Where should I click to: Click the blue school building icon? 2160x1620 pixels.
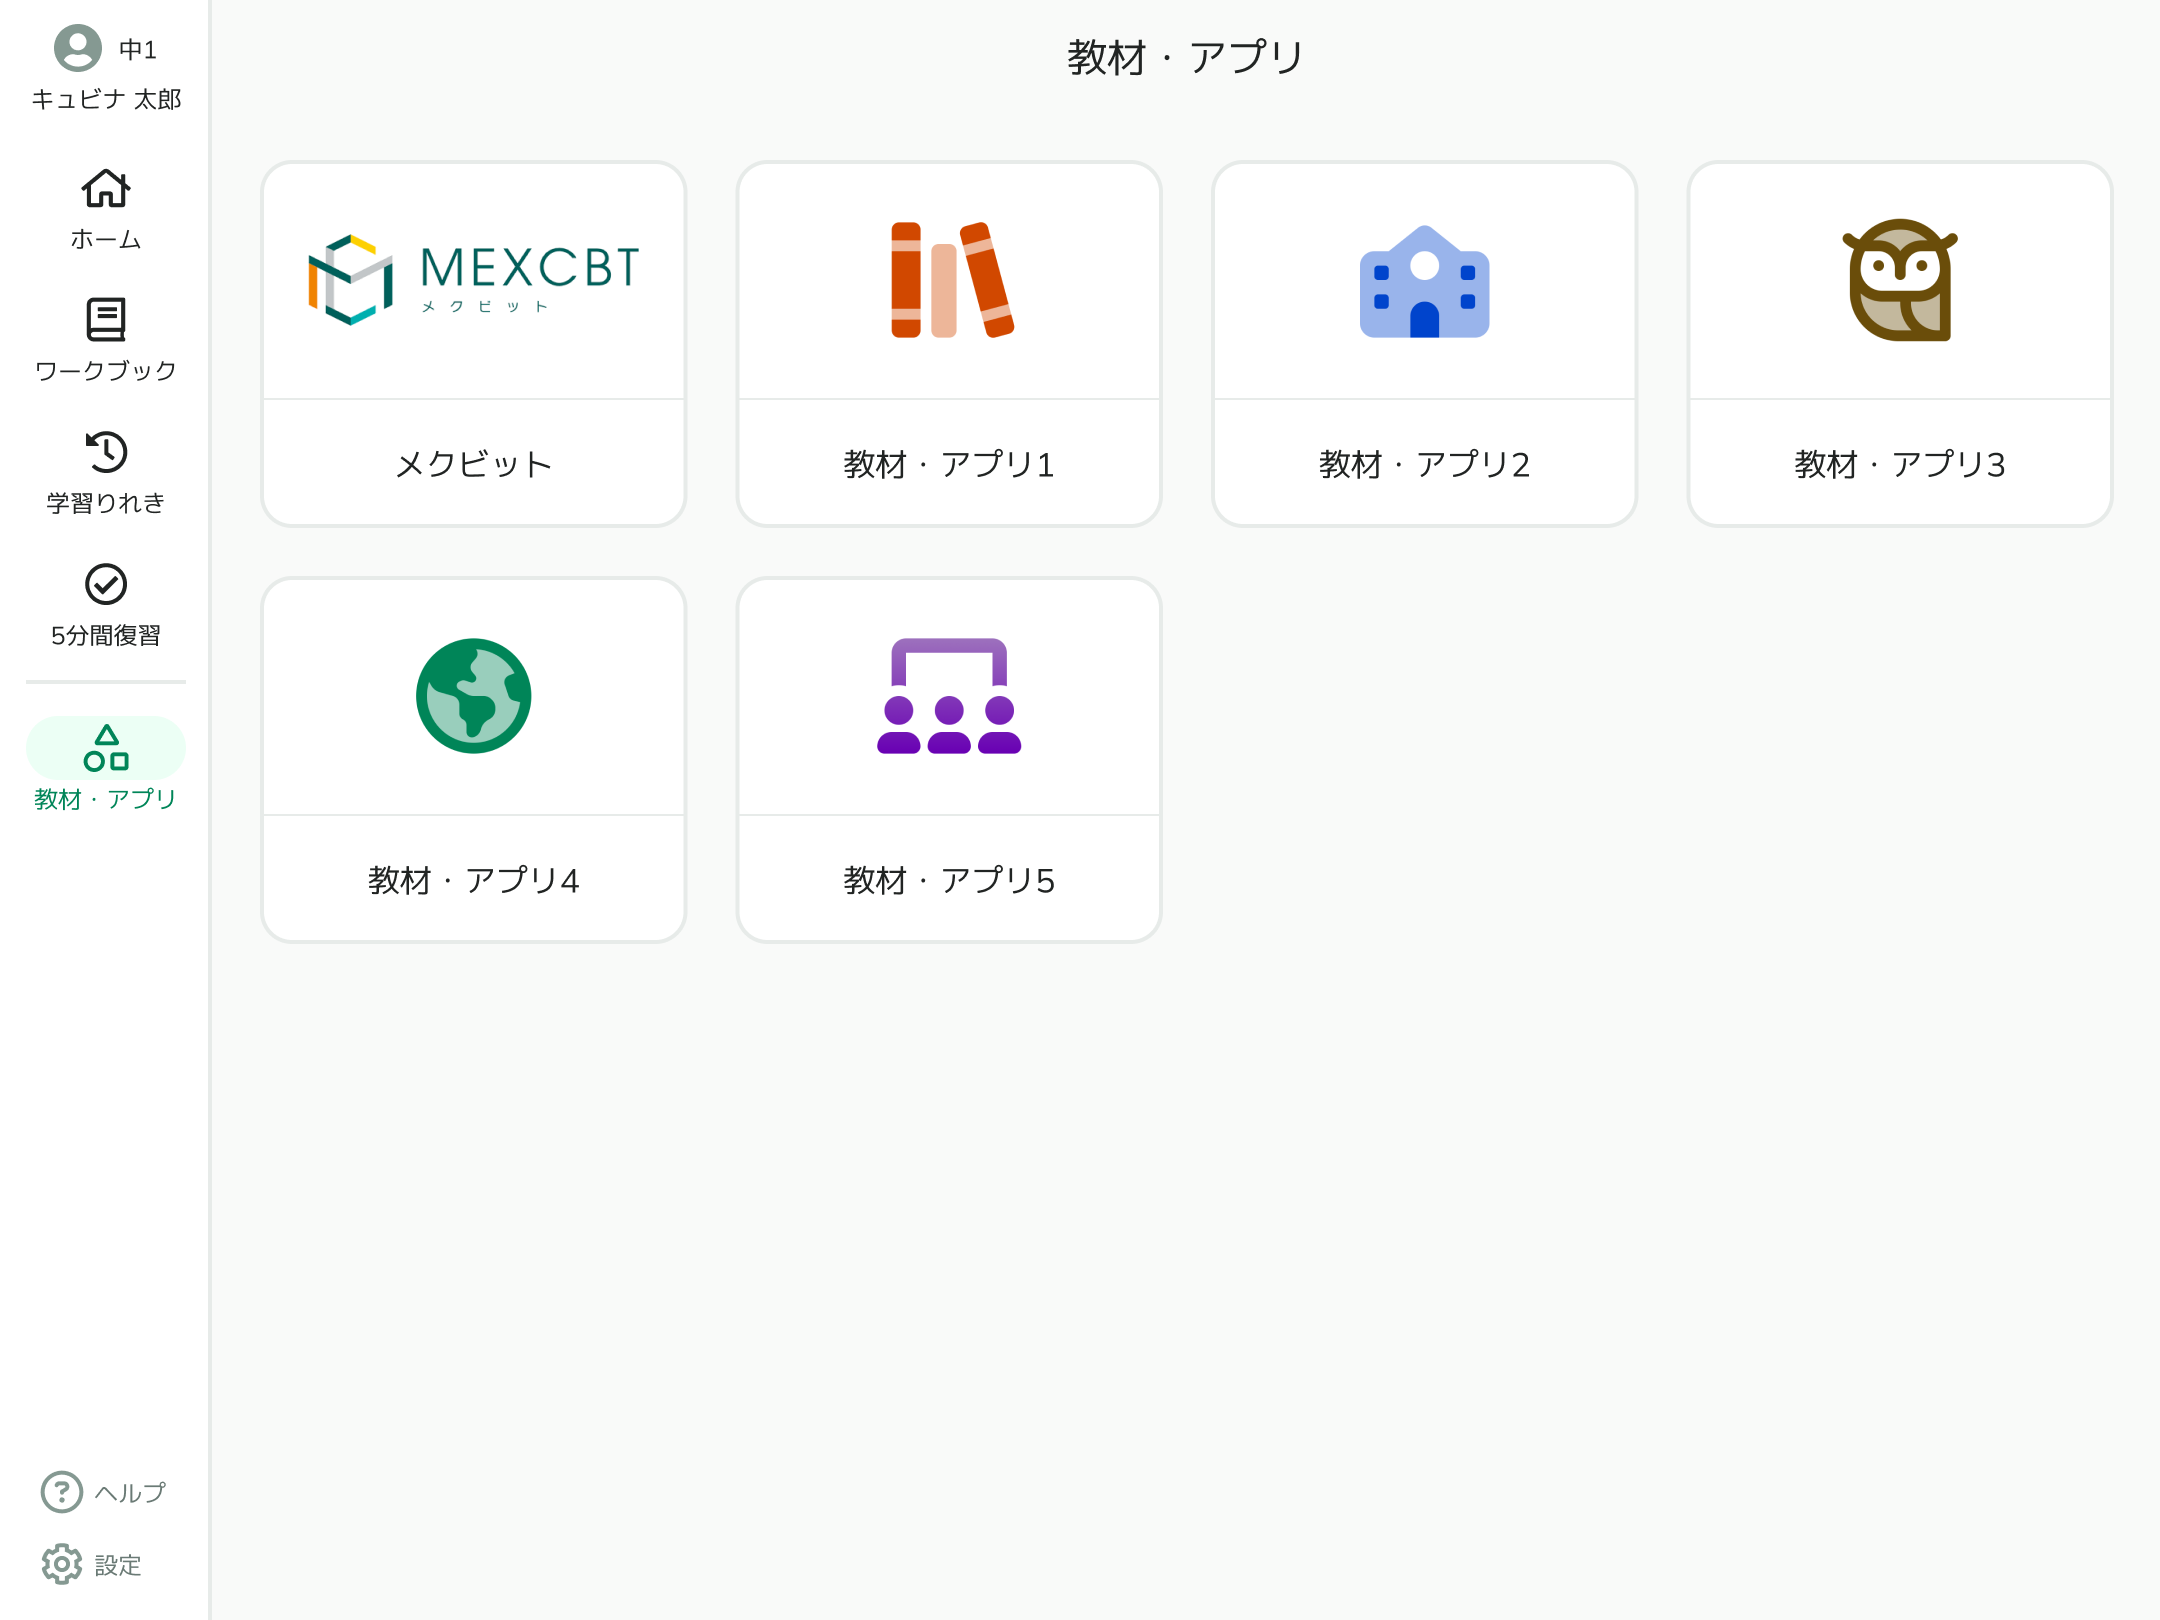point(1424,282)
